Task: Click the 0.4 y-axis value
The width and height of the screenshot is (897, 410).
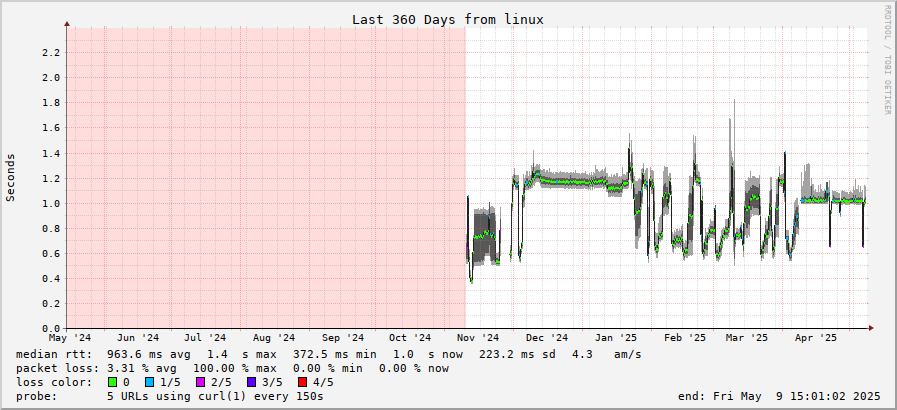Action: coord(50,278)
